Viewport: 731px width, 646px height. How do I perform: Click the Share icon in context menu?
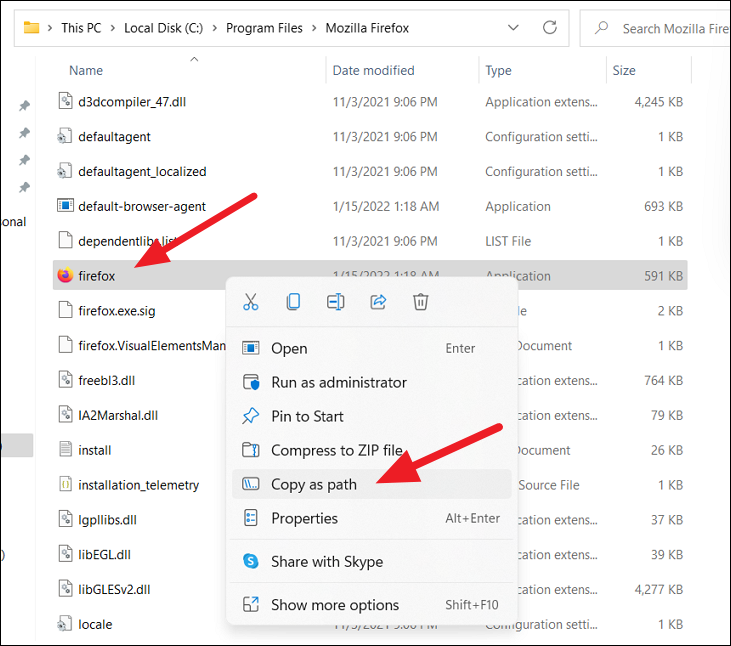(378, 302)
